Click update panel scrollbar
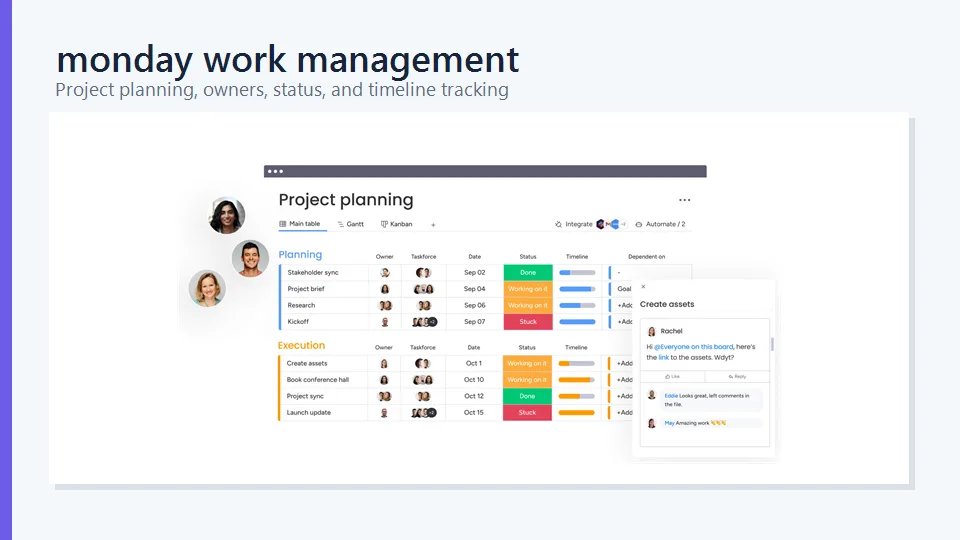 tap(772, 344)
